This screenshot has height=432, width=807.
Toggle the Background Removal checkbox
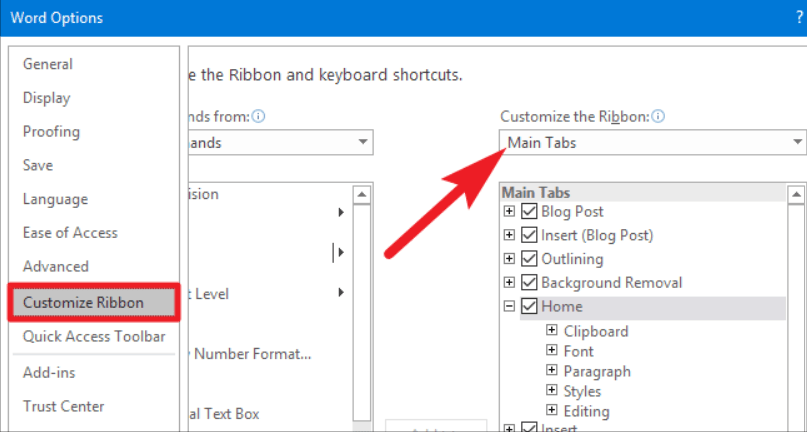point(529,283)
